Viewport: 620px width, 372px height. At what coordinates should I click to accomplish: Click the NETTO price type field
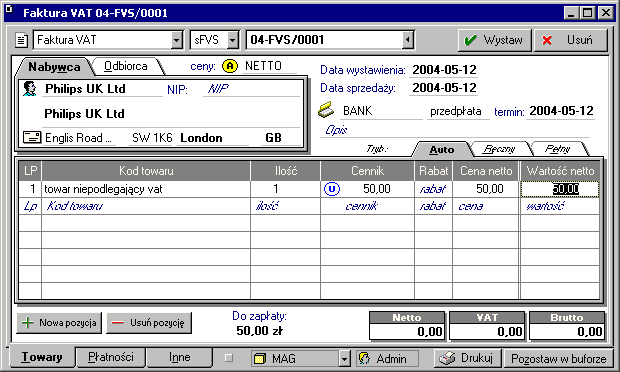pyautogui.click(x=270, y=66)
